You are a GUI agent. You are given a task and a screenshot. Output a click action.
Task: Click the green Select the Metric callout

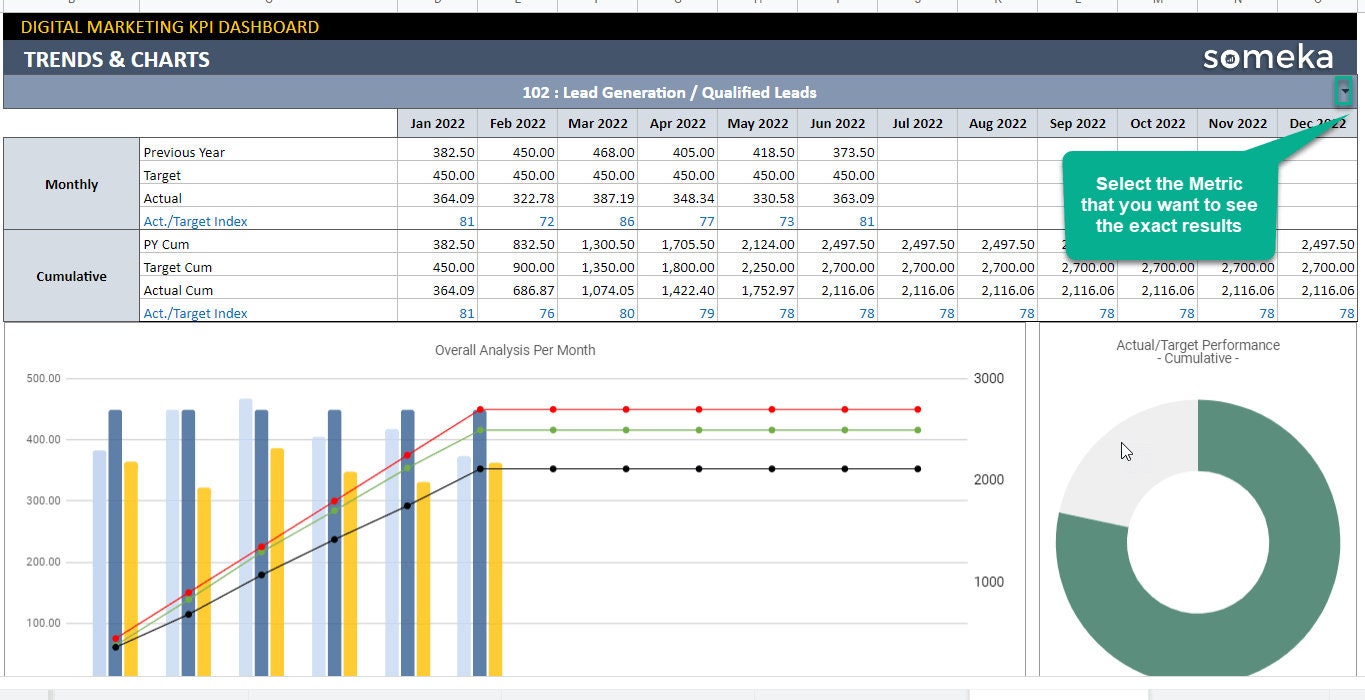(x=1170, y=200)
